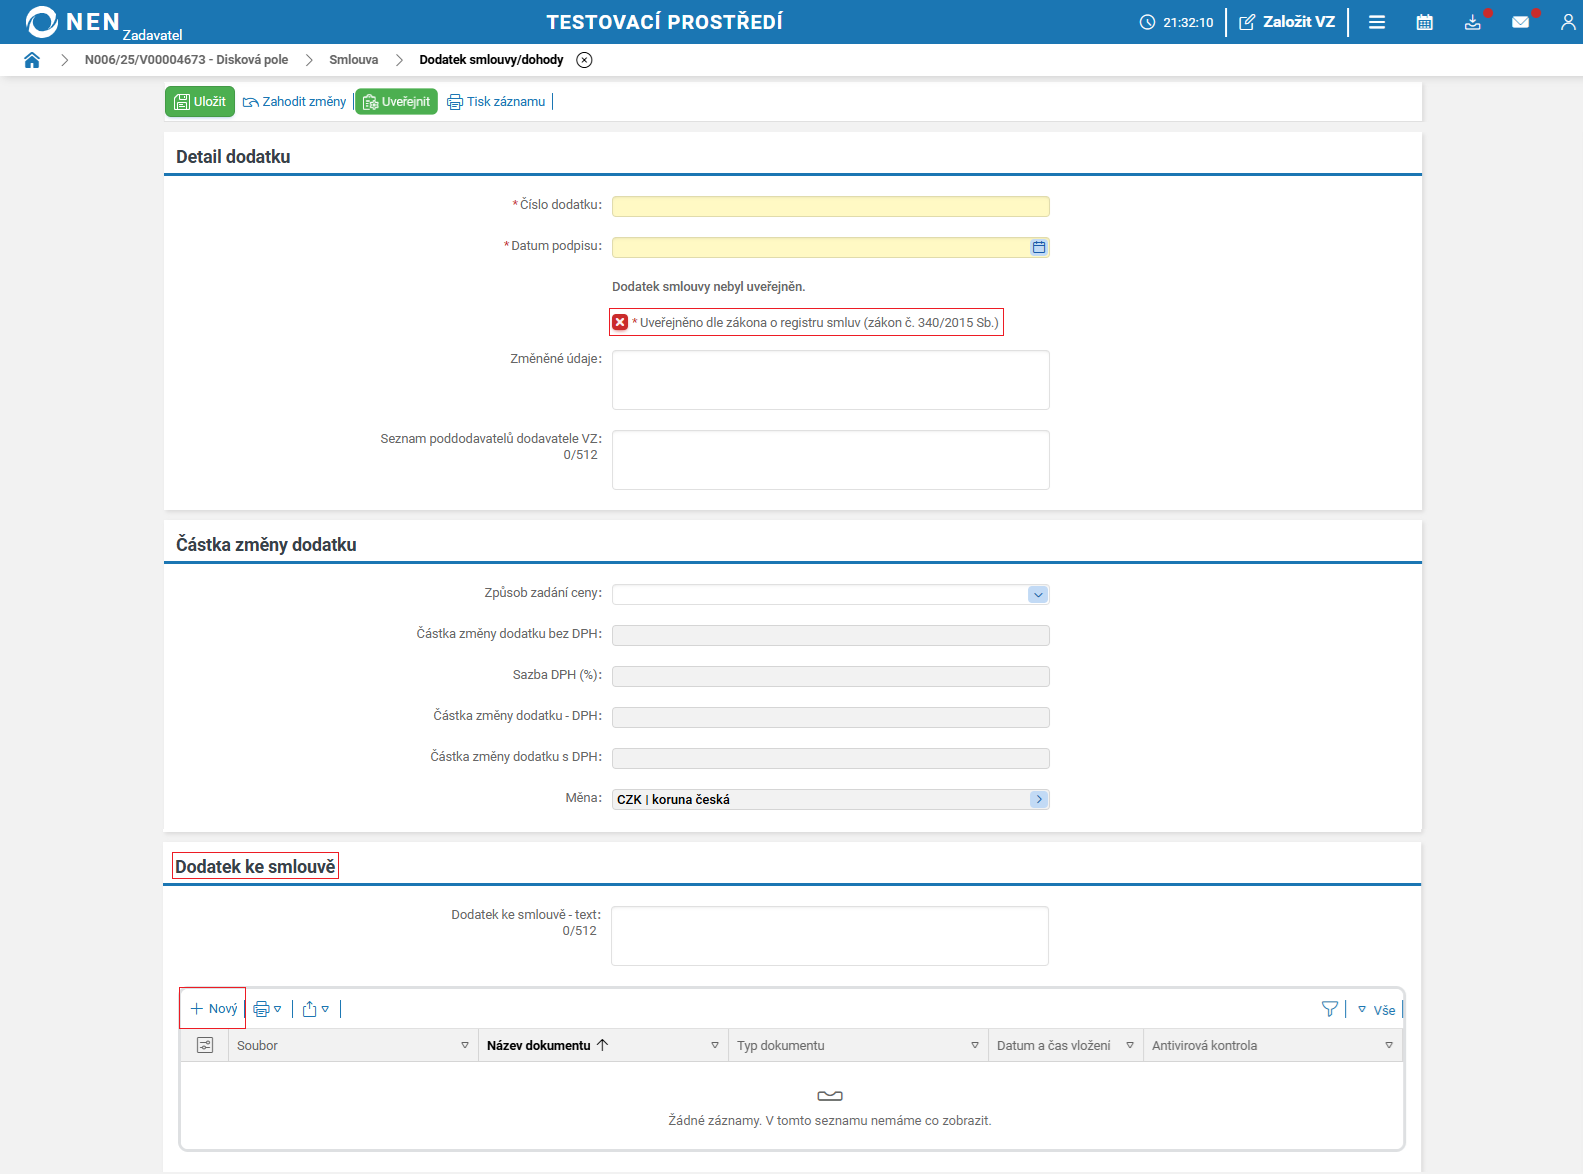Open the print dropdown in documents toolbar
Image resolution: width=1583 pixels, height=1174 pixels.
[267, 1009]
